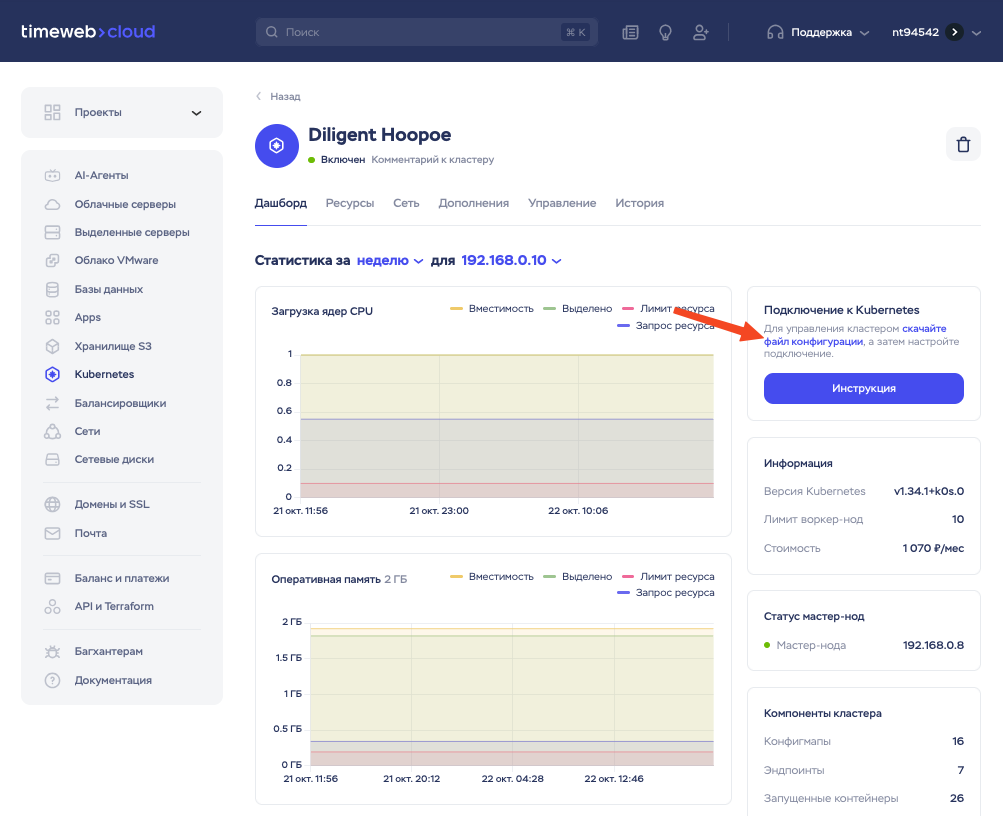Click the скачайте файл конфигурации link
This screenshot has height=816, width=1003.
[812, 341]
